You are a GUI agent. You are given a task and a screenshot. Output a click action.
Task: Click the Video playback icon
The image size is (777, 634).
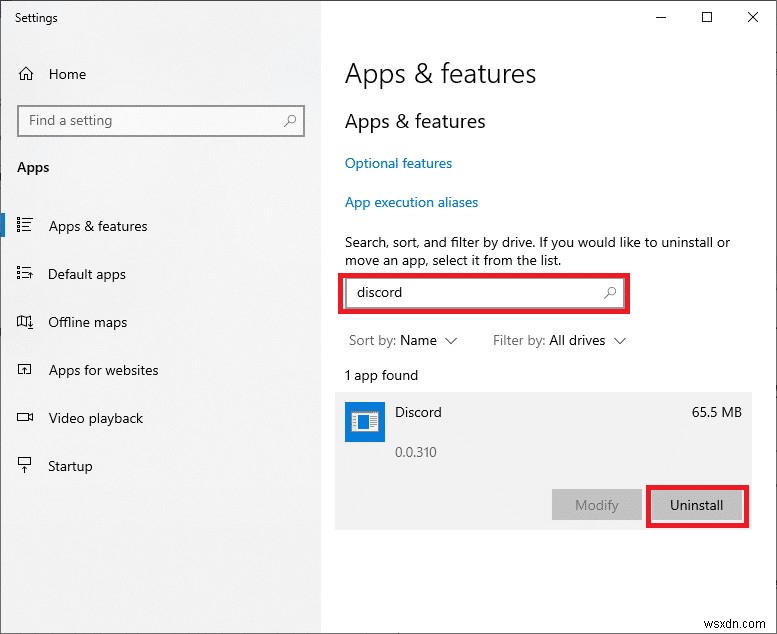coord(26,418)
